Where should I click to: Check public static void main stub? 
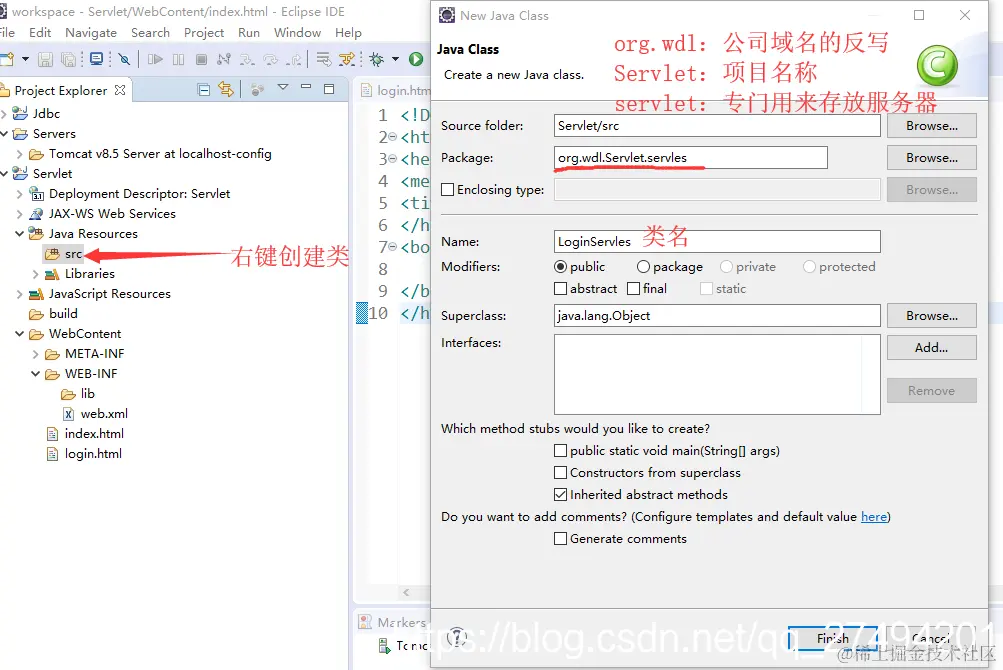tap(560, 451)
